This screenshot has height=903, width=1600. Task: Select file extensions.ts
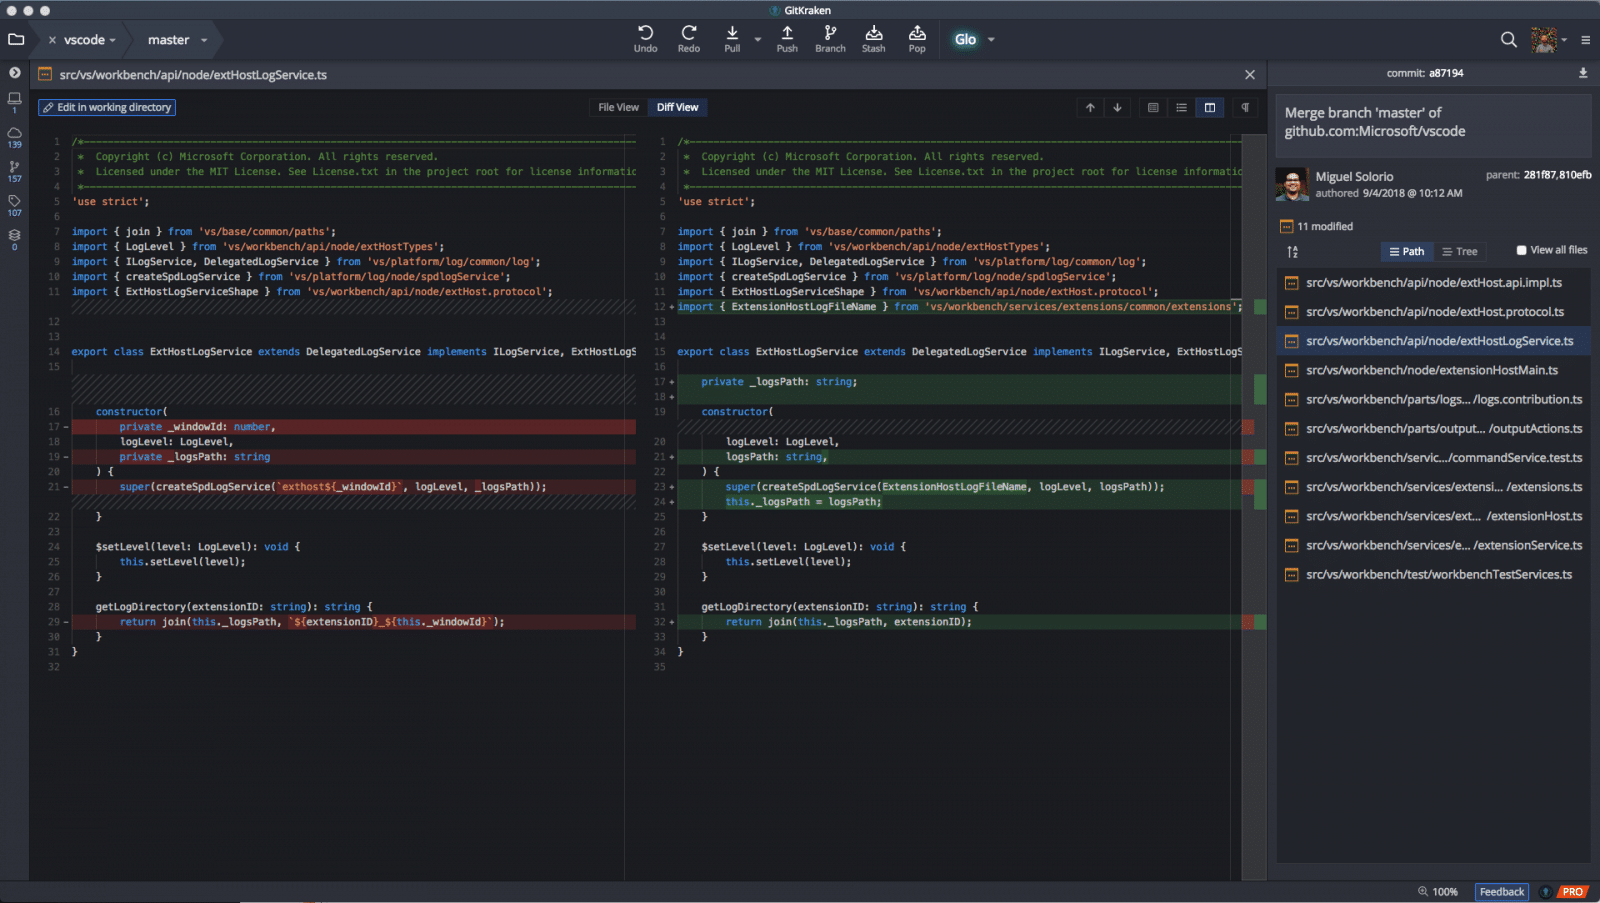click(1434, 487)
